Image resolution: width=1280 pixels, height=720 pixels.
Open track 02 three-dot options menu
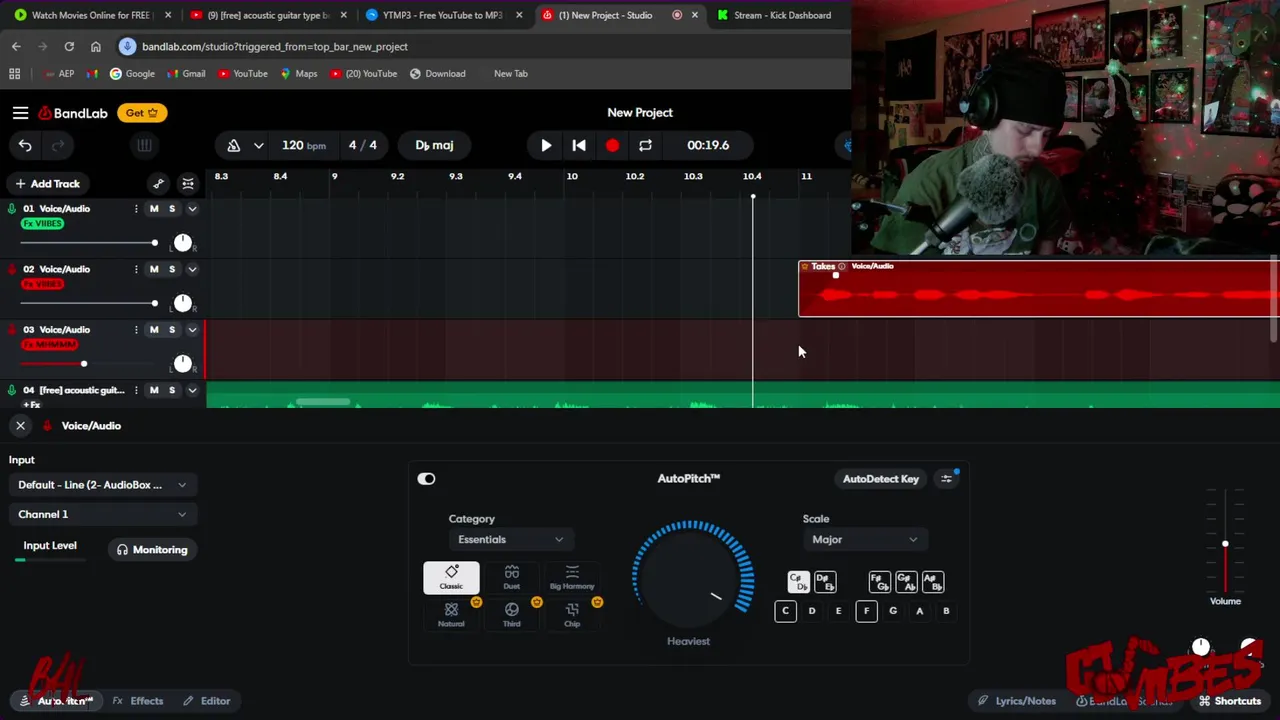(x=136, y=269)
